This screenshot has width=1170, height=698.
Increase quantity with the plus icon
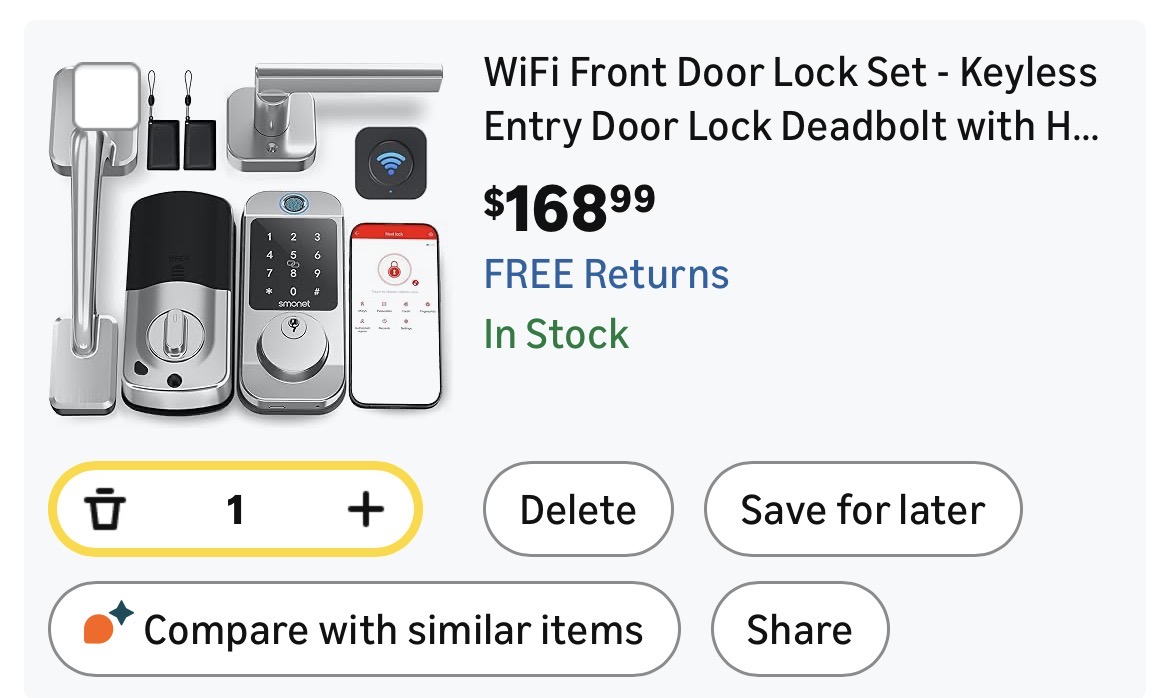365,511
